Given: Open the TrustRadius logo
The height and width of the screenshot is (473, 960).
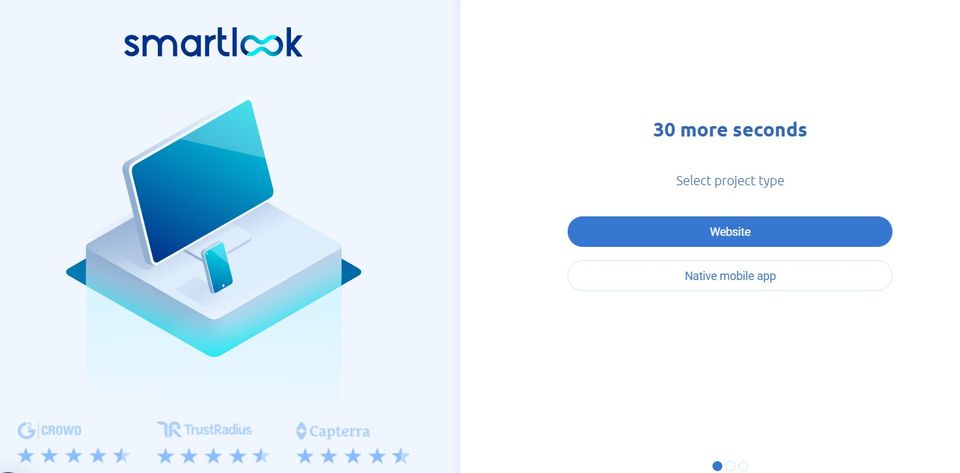Looking at the screenshot, I should coord(204,430).
